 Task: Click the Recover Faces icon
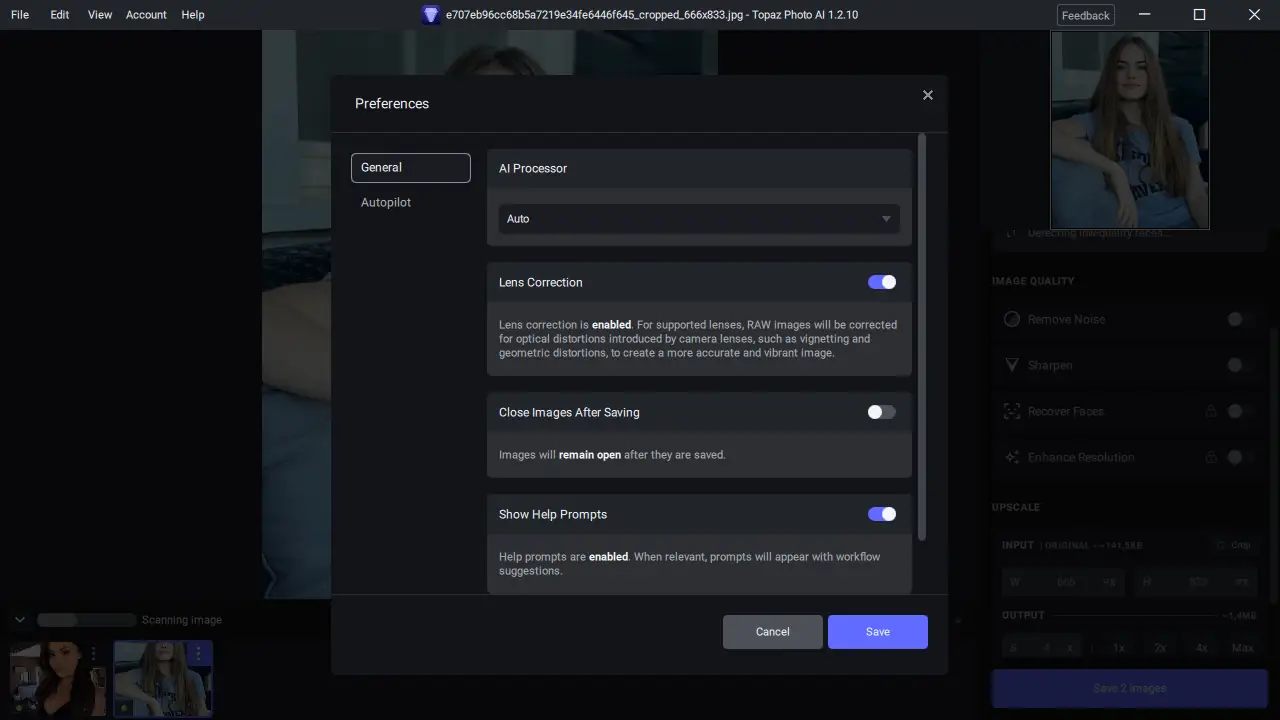click(x=1011, y=411)
